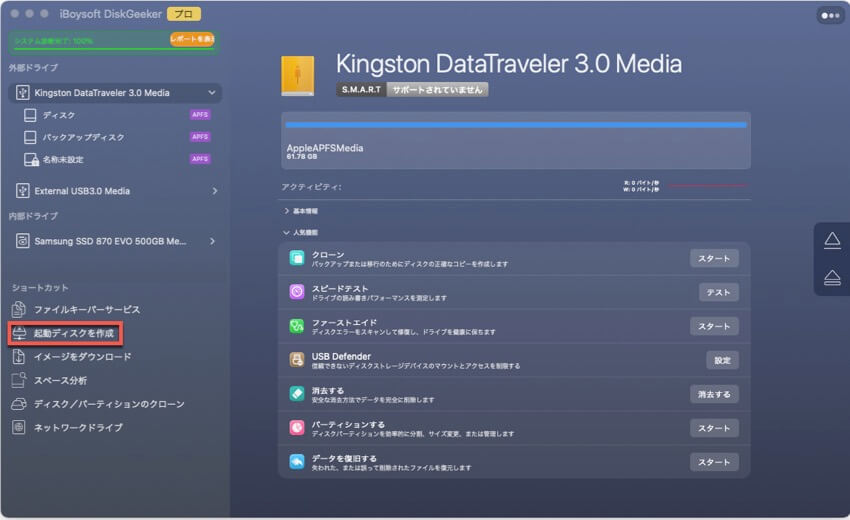Click the プロ badge
Viewport: 850px width, 520px height.
tap(184, 14)
